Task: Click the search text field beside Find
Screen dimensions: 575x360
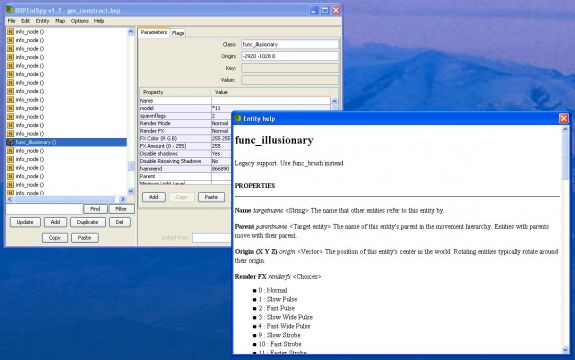Action: click(44, 209)
